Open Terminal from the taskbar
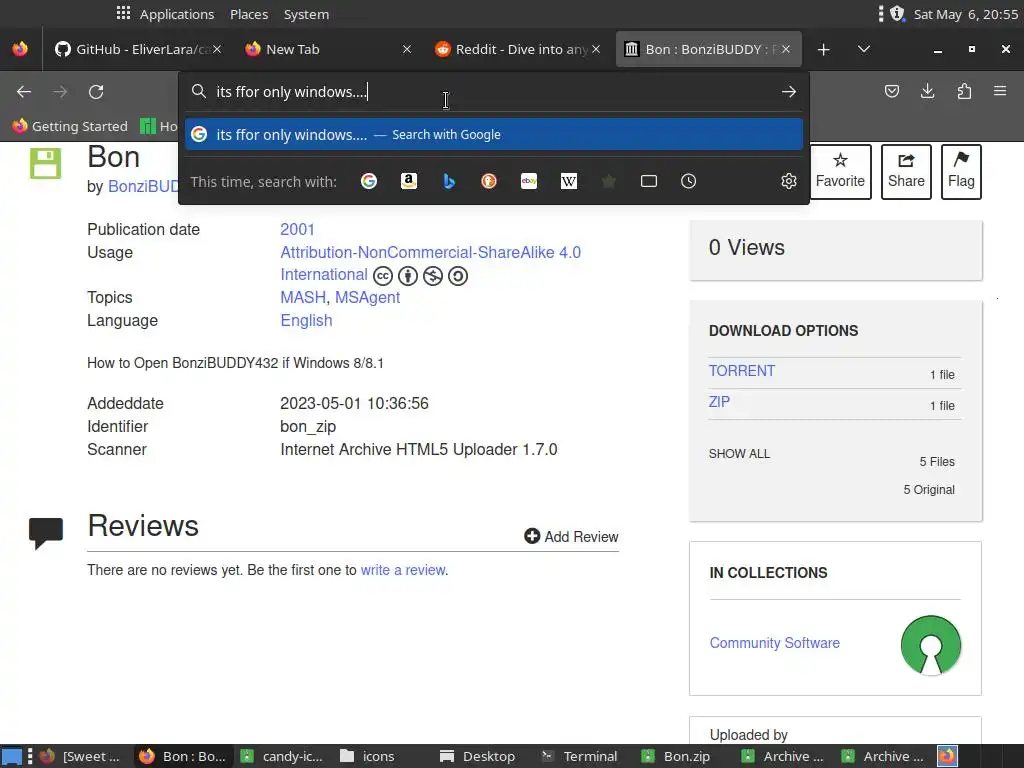 pos(579,756)
